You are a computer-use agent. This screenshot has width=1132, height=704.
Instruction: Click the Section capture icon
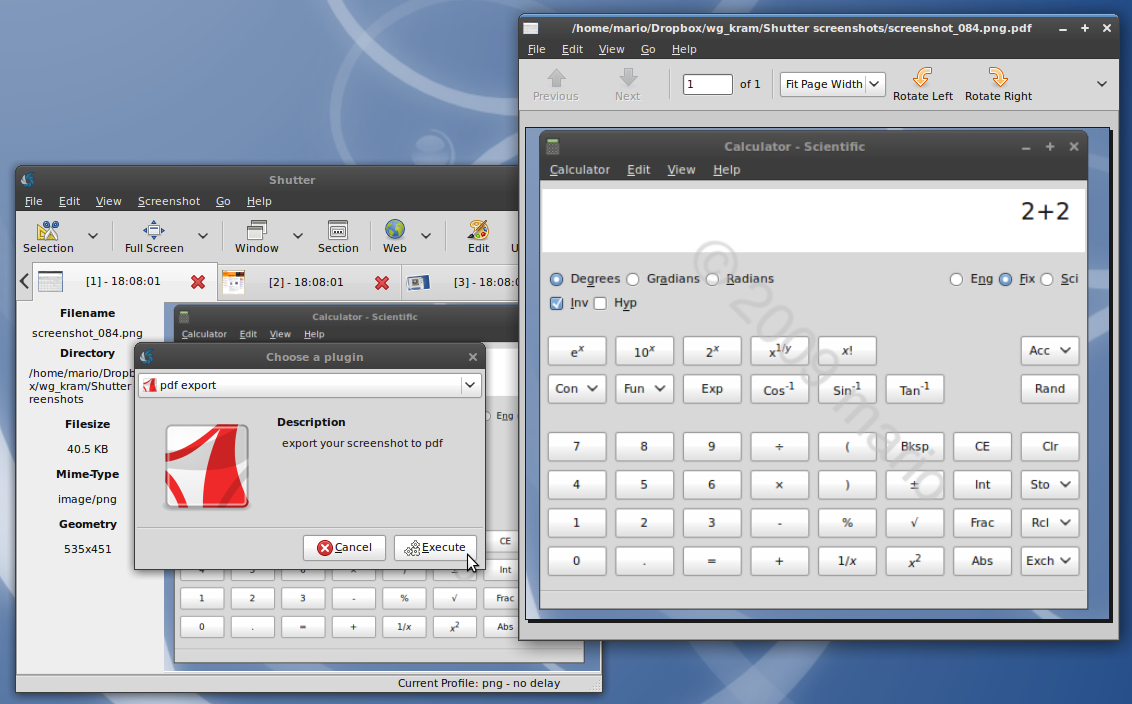(x=338, y=230)
